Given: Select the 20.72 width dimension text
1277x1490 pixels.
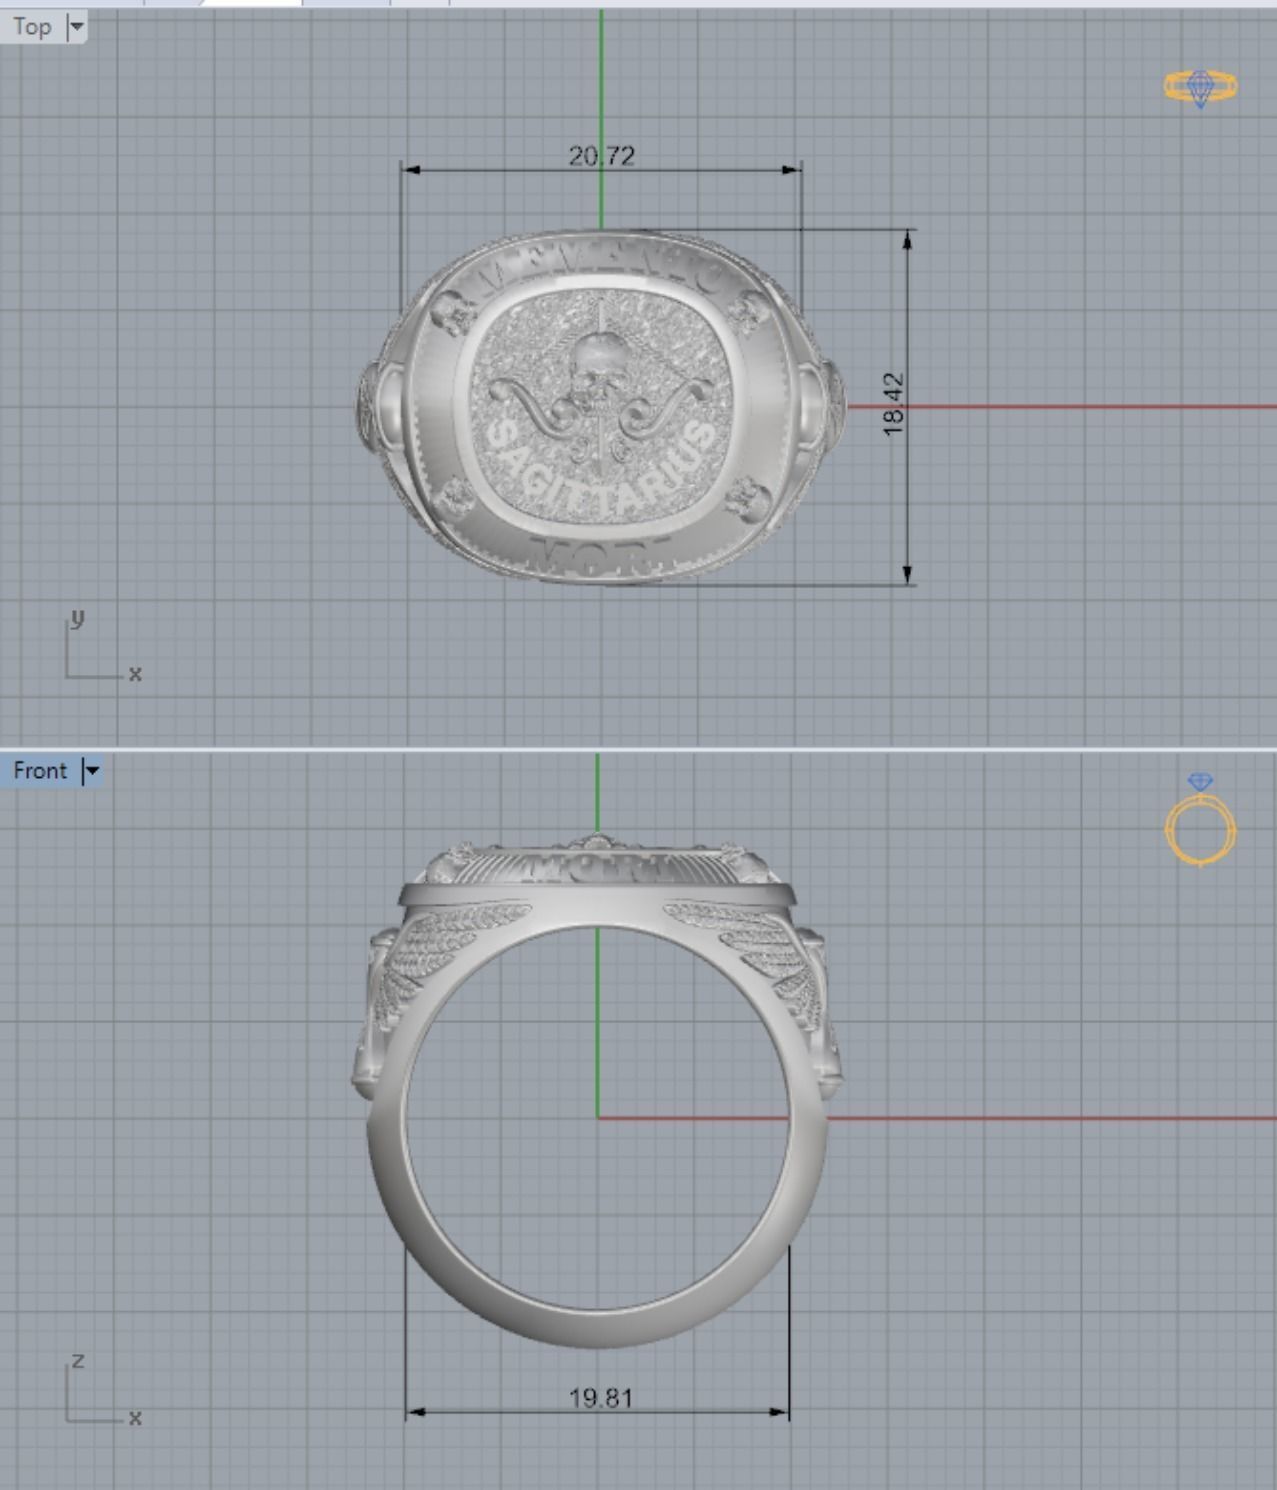Looking at the screenshot, I should tap(601, 156).
